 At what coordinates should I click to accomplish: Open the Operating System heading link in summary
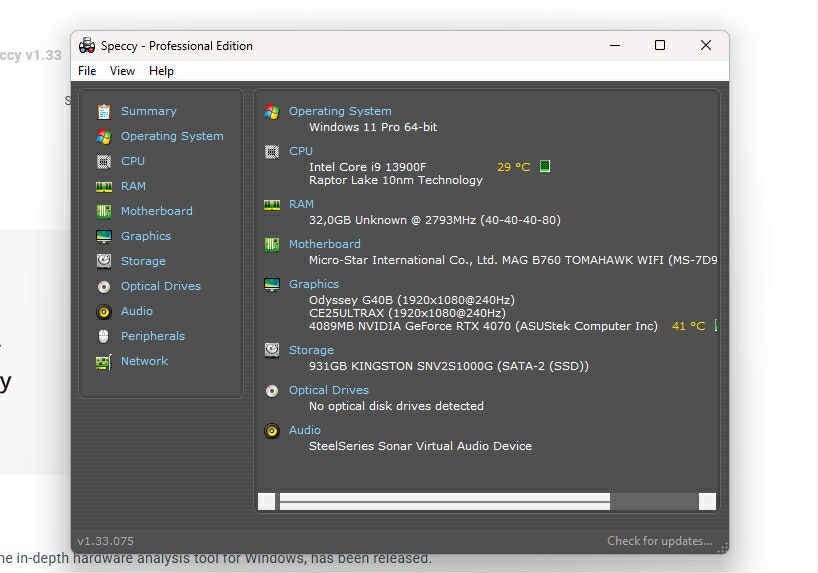(340, 111)
